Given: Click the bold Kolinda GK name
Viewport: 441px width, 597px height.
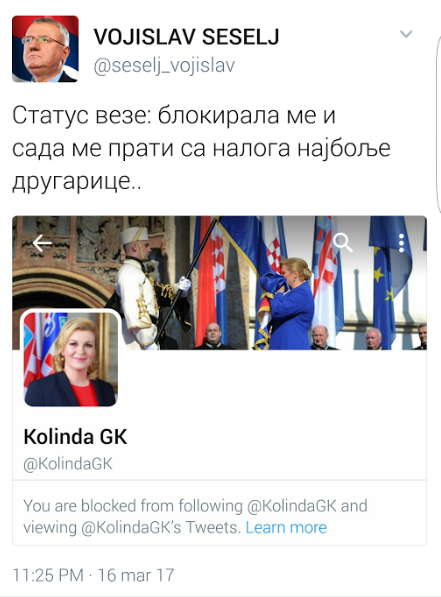Looking at the screenshot, I should (x=75, y=437).
